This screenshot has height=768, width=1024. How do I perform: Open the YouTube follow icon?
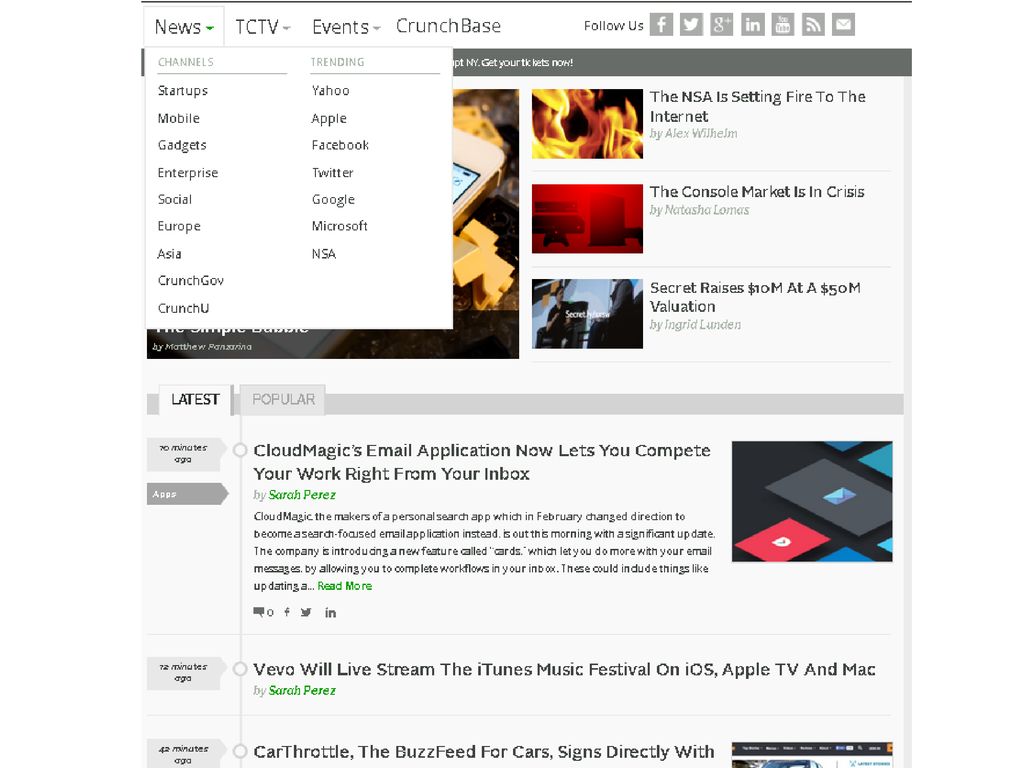(x=782, y=25)
